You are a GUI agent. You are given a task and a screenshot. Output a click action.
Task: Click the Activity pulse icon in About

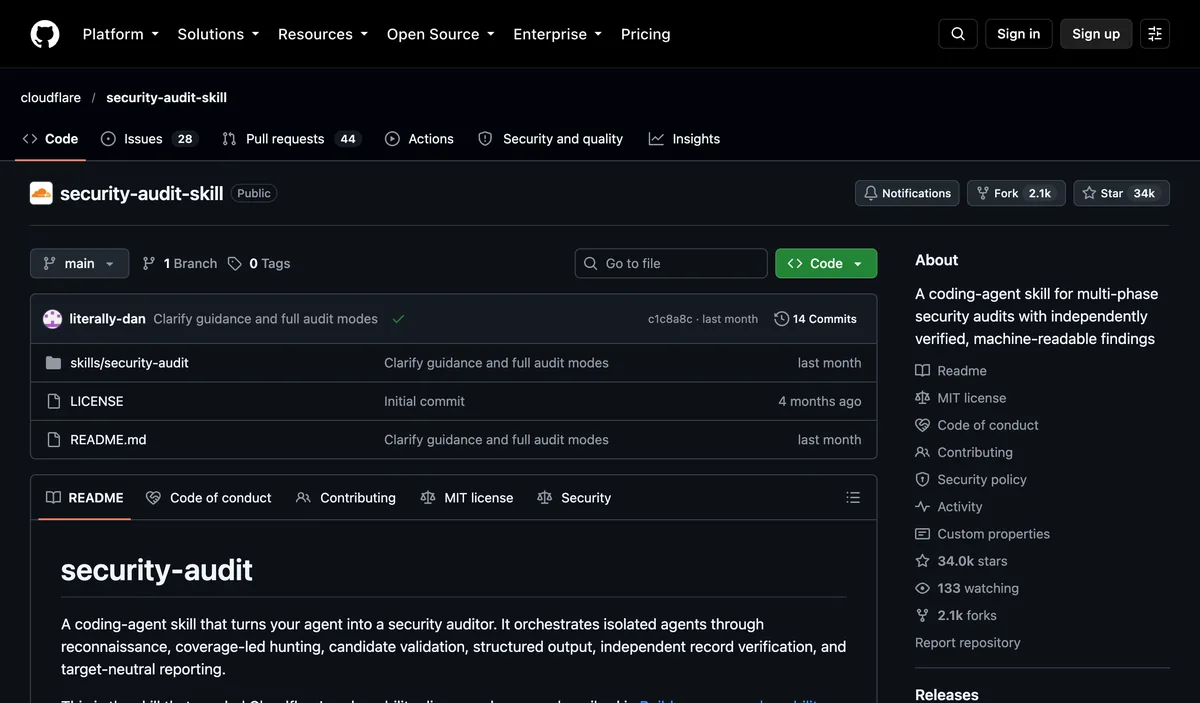click(922, 507)
